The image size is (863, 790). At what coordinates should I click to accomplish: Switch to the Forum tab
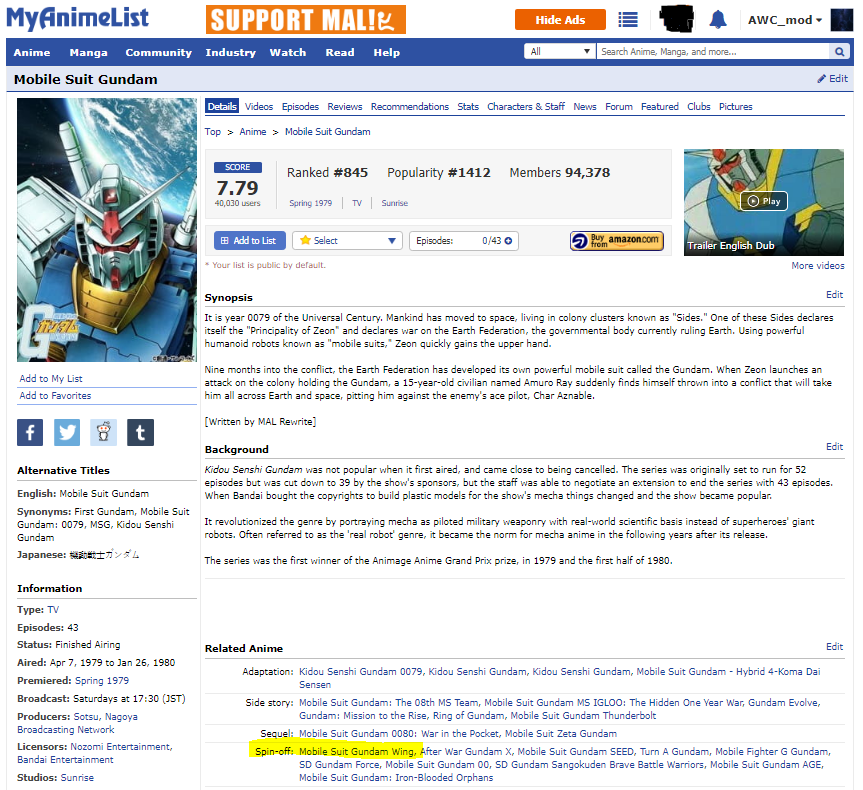click(x=619, y=106)
